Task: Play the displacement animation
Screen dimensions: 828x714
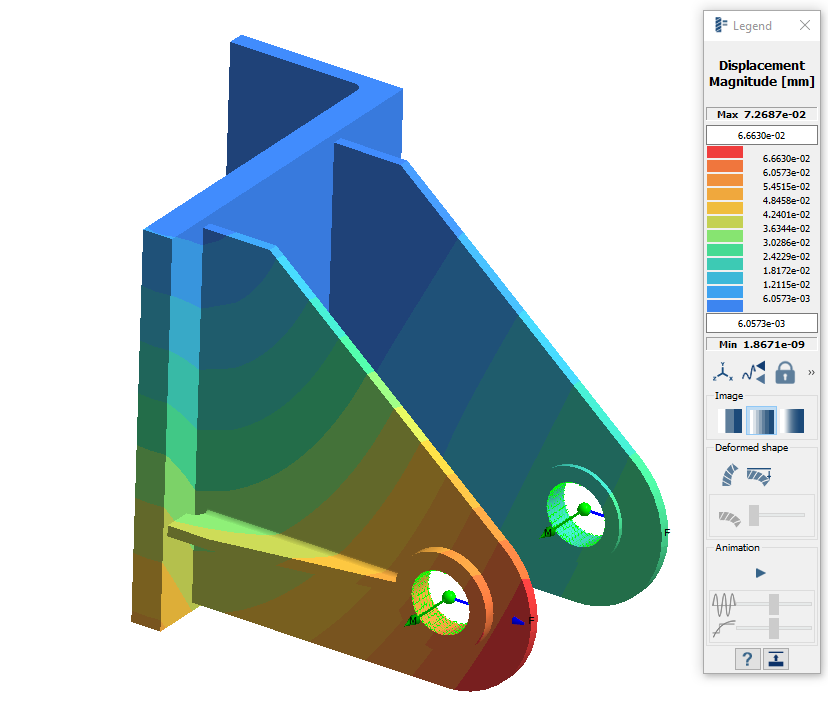Action: [760, 573]
